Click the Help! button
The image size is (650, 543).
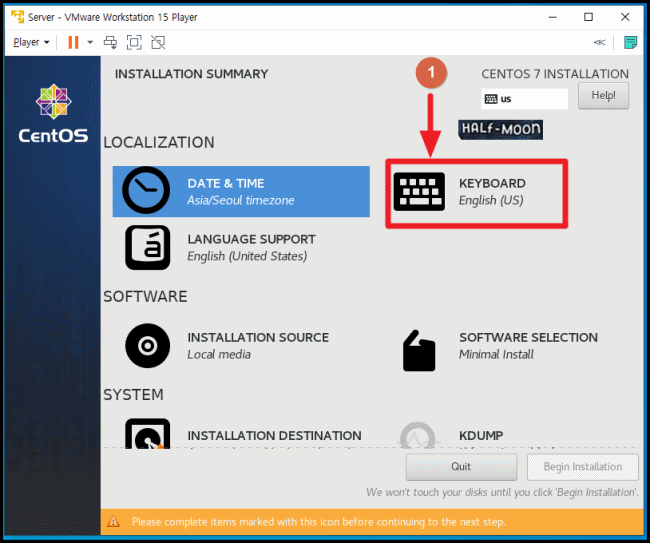pos(604,96)
